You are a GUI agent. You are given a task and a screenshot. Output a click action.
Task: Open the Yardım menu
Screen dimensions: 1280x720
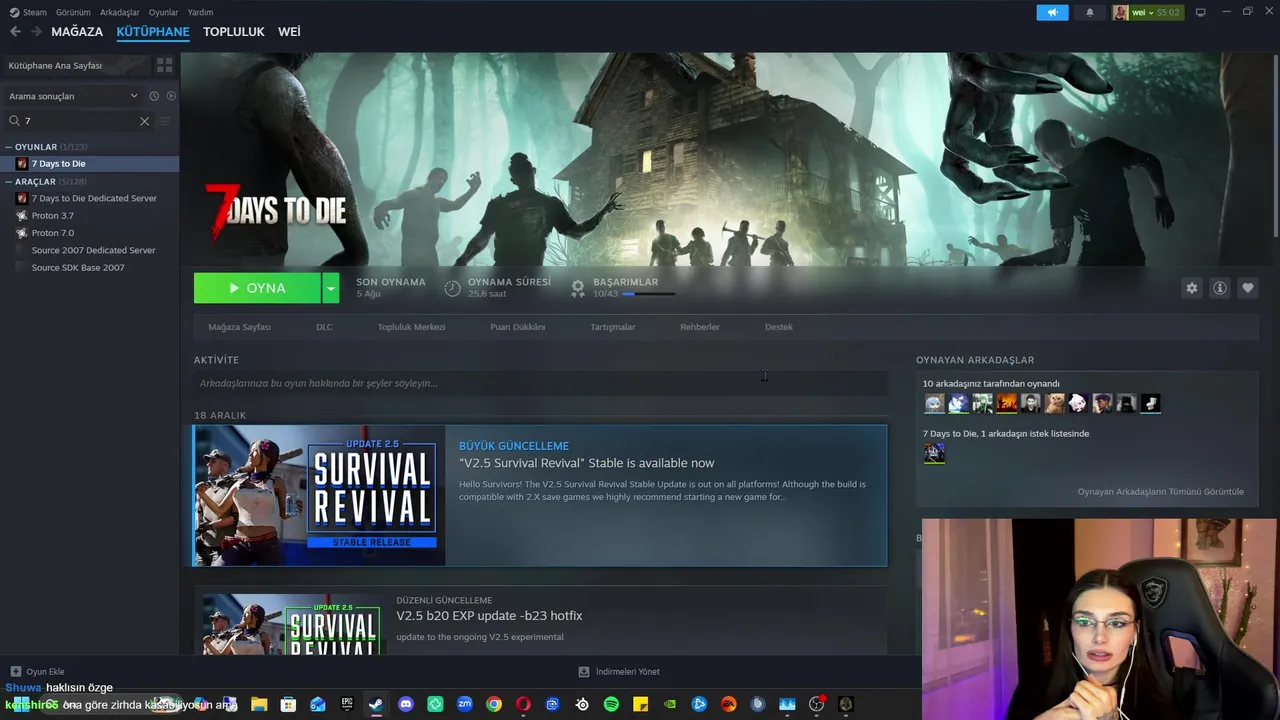coord(201,12)
